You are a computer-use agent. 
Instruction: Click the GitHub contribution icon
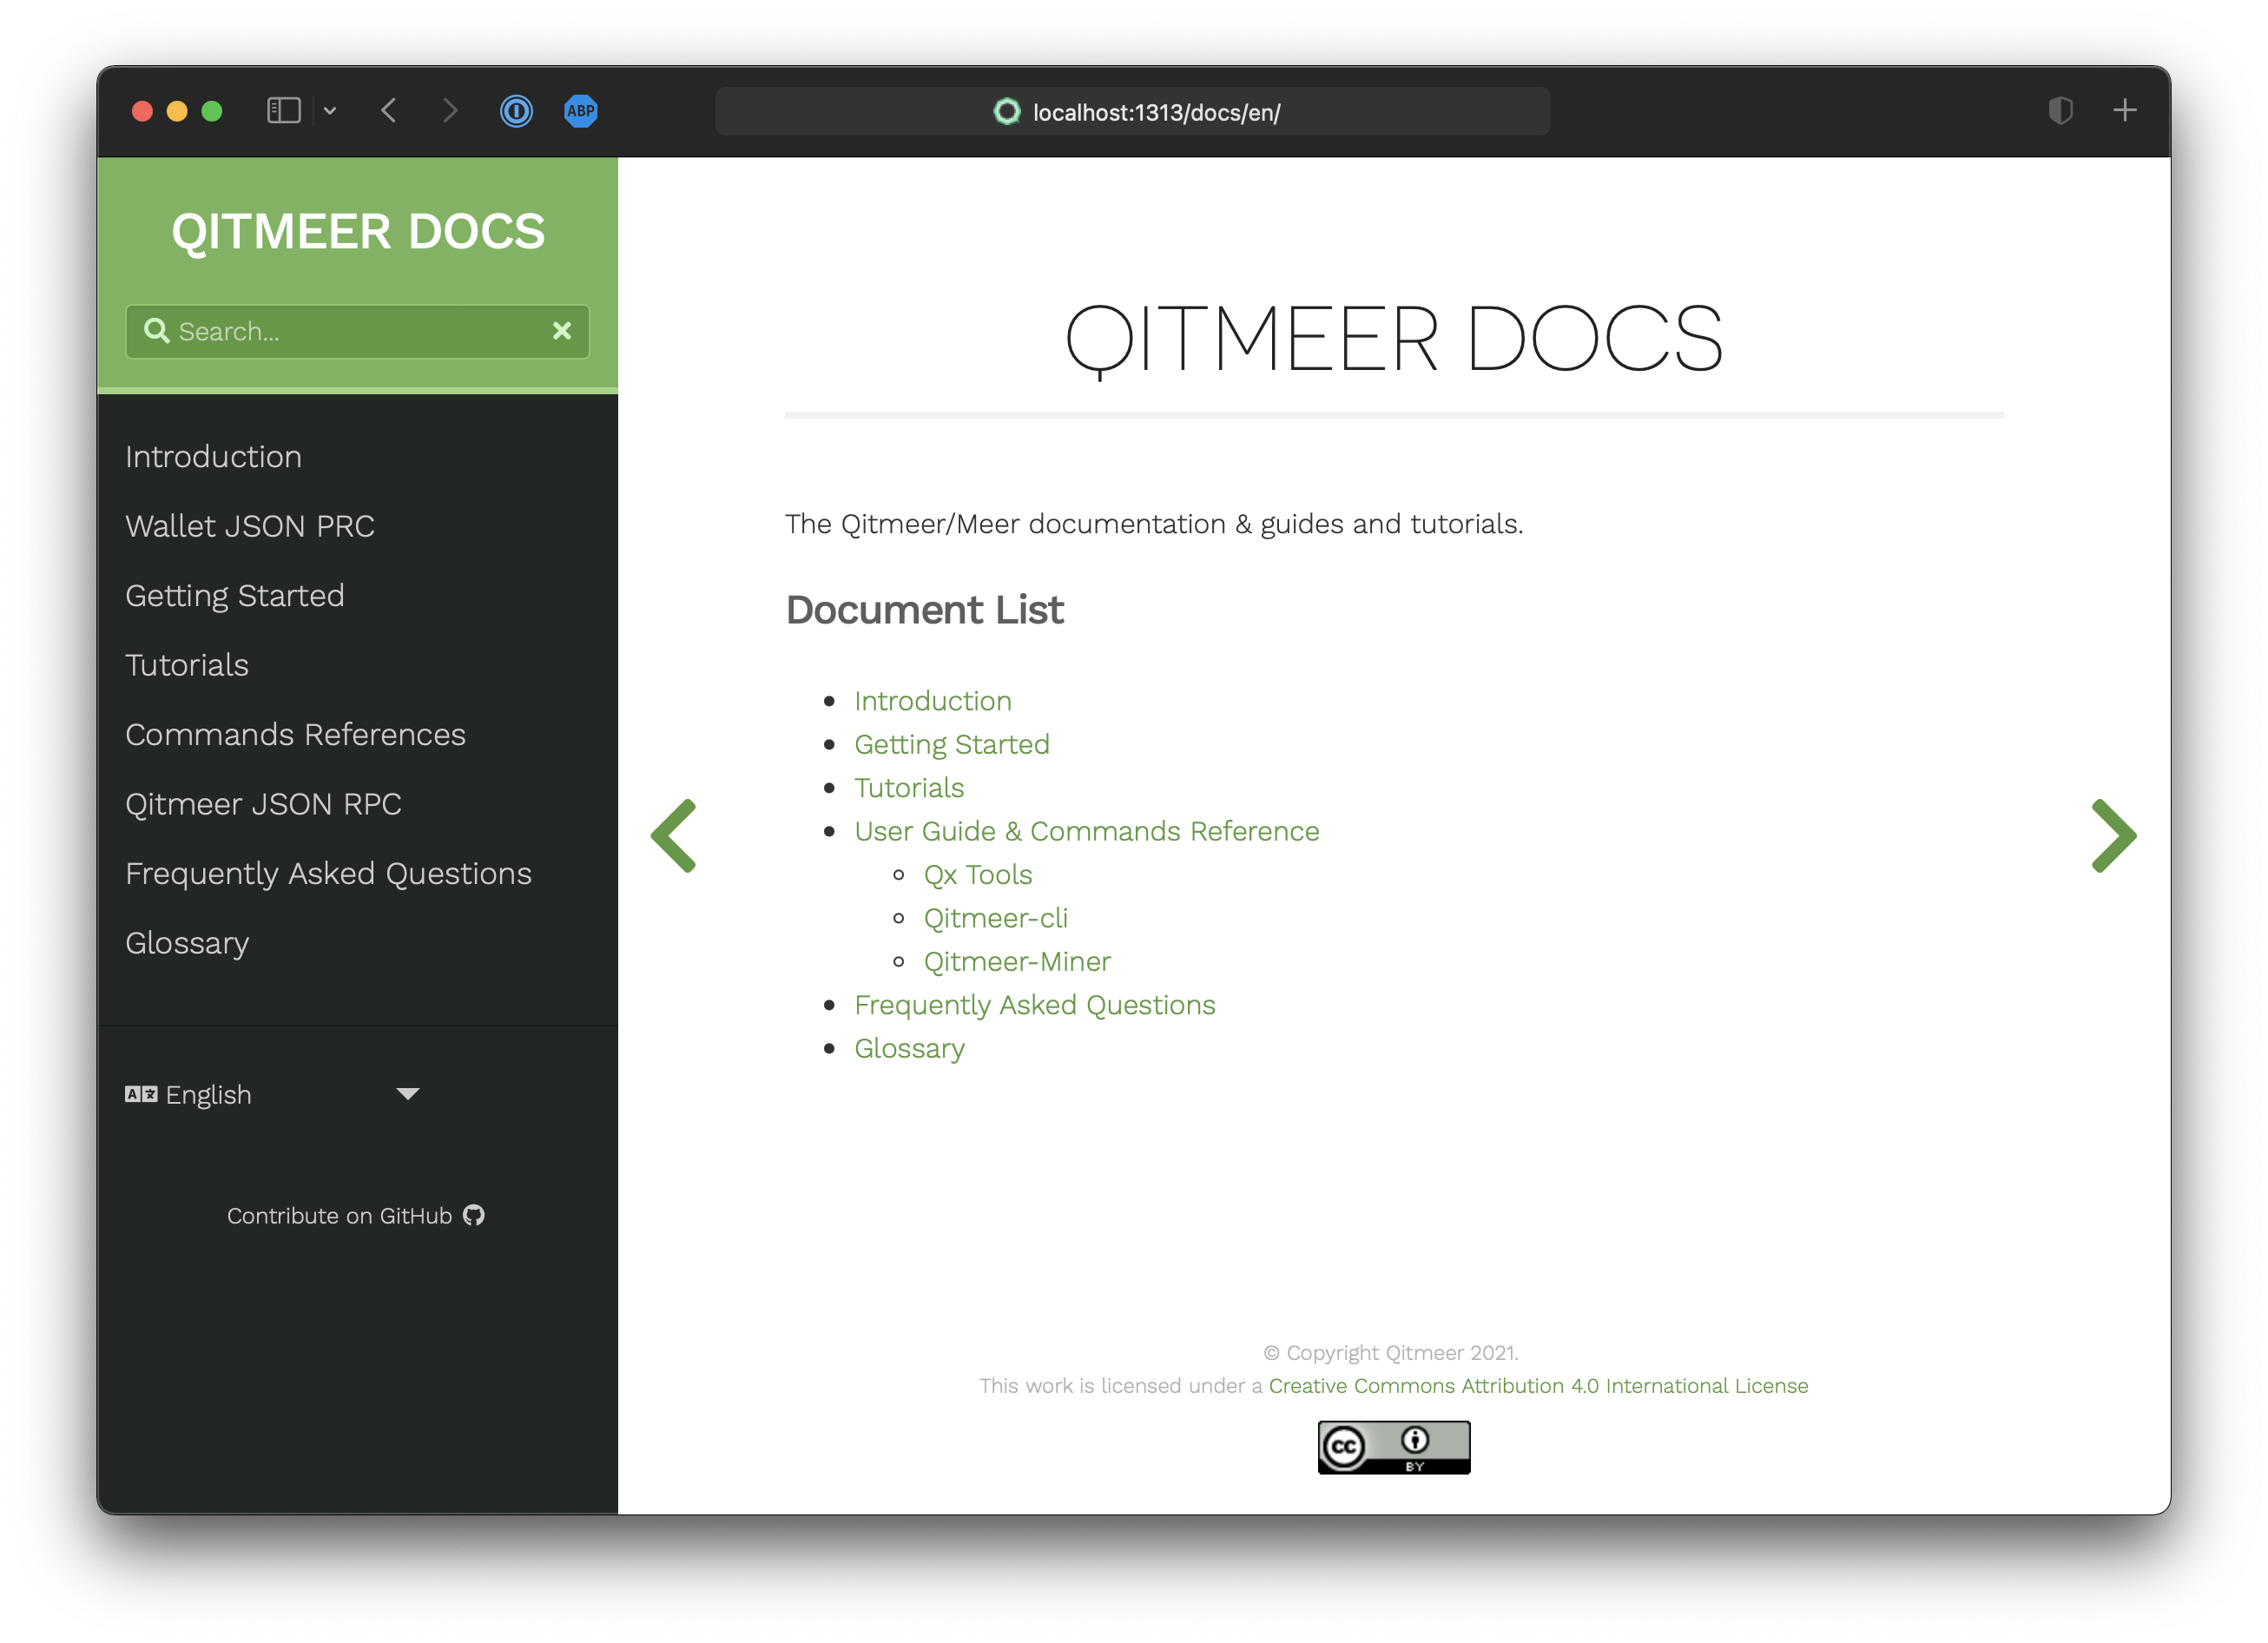(x=474, y=1215)
